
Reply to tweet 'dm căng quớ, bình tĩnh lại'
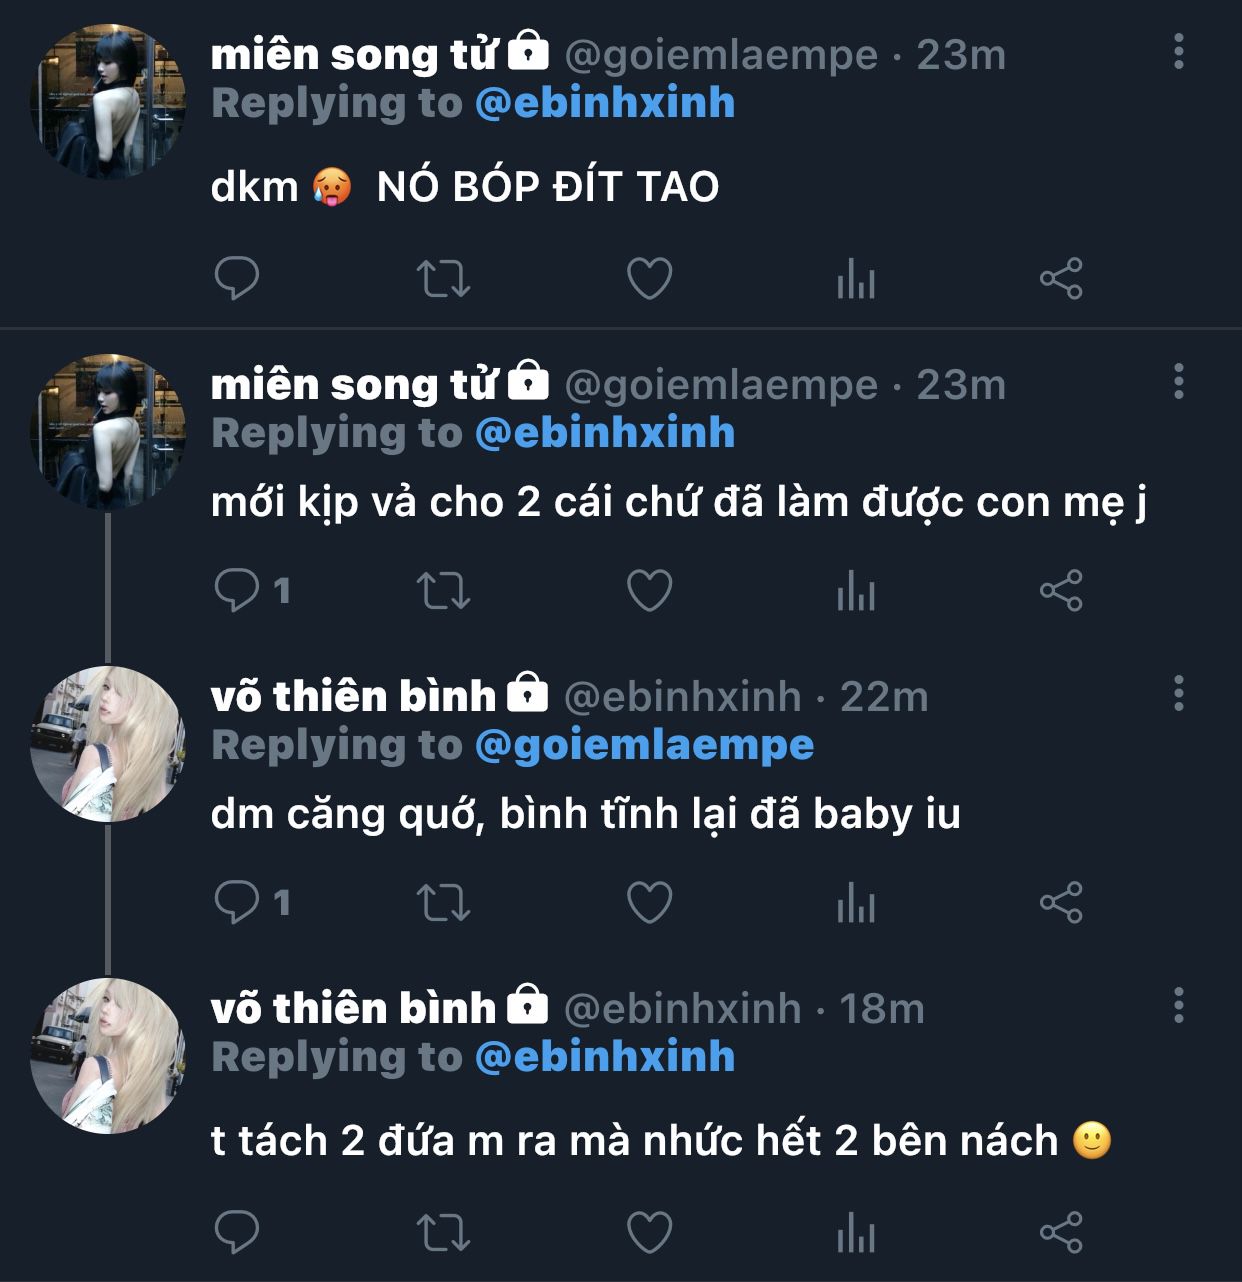tap(237, 902)
